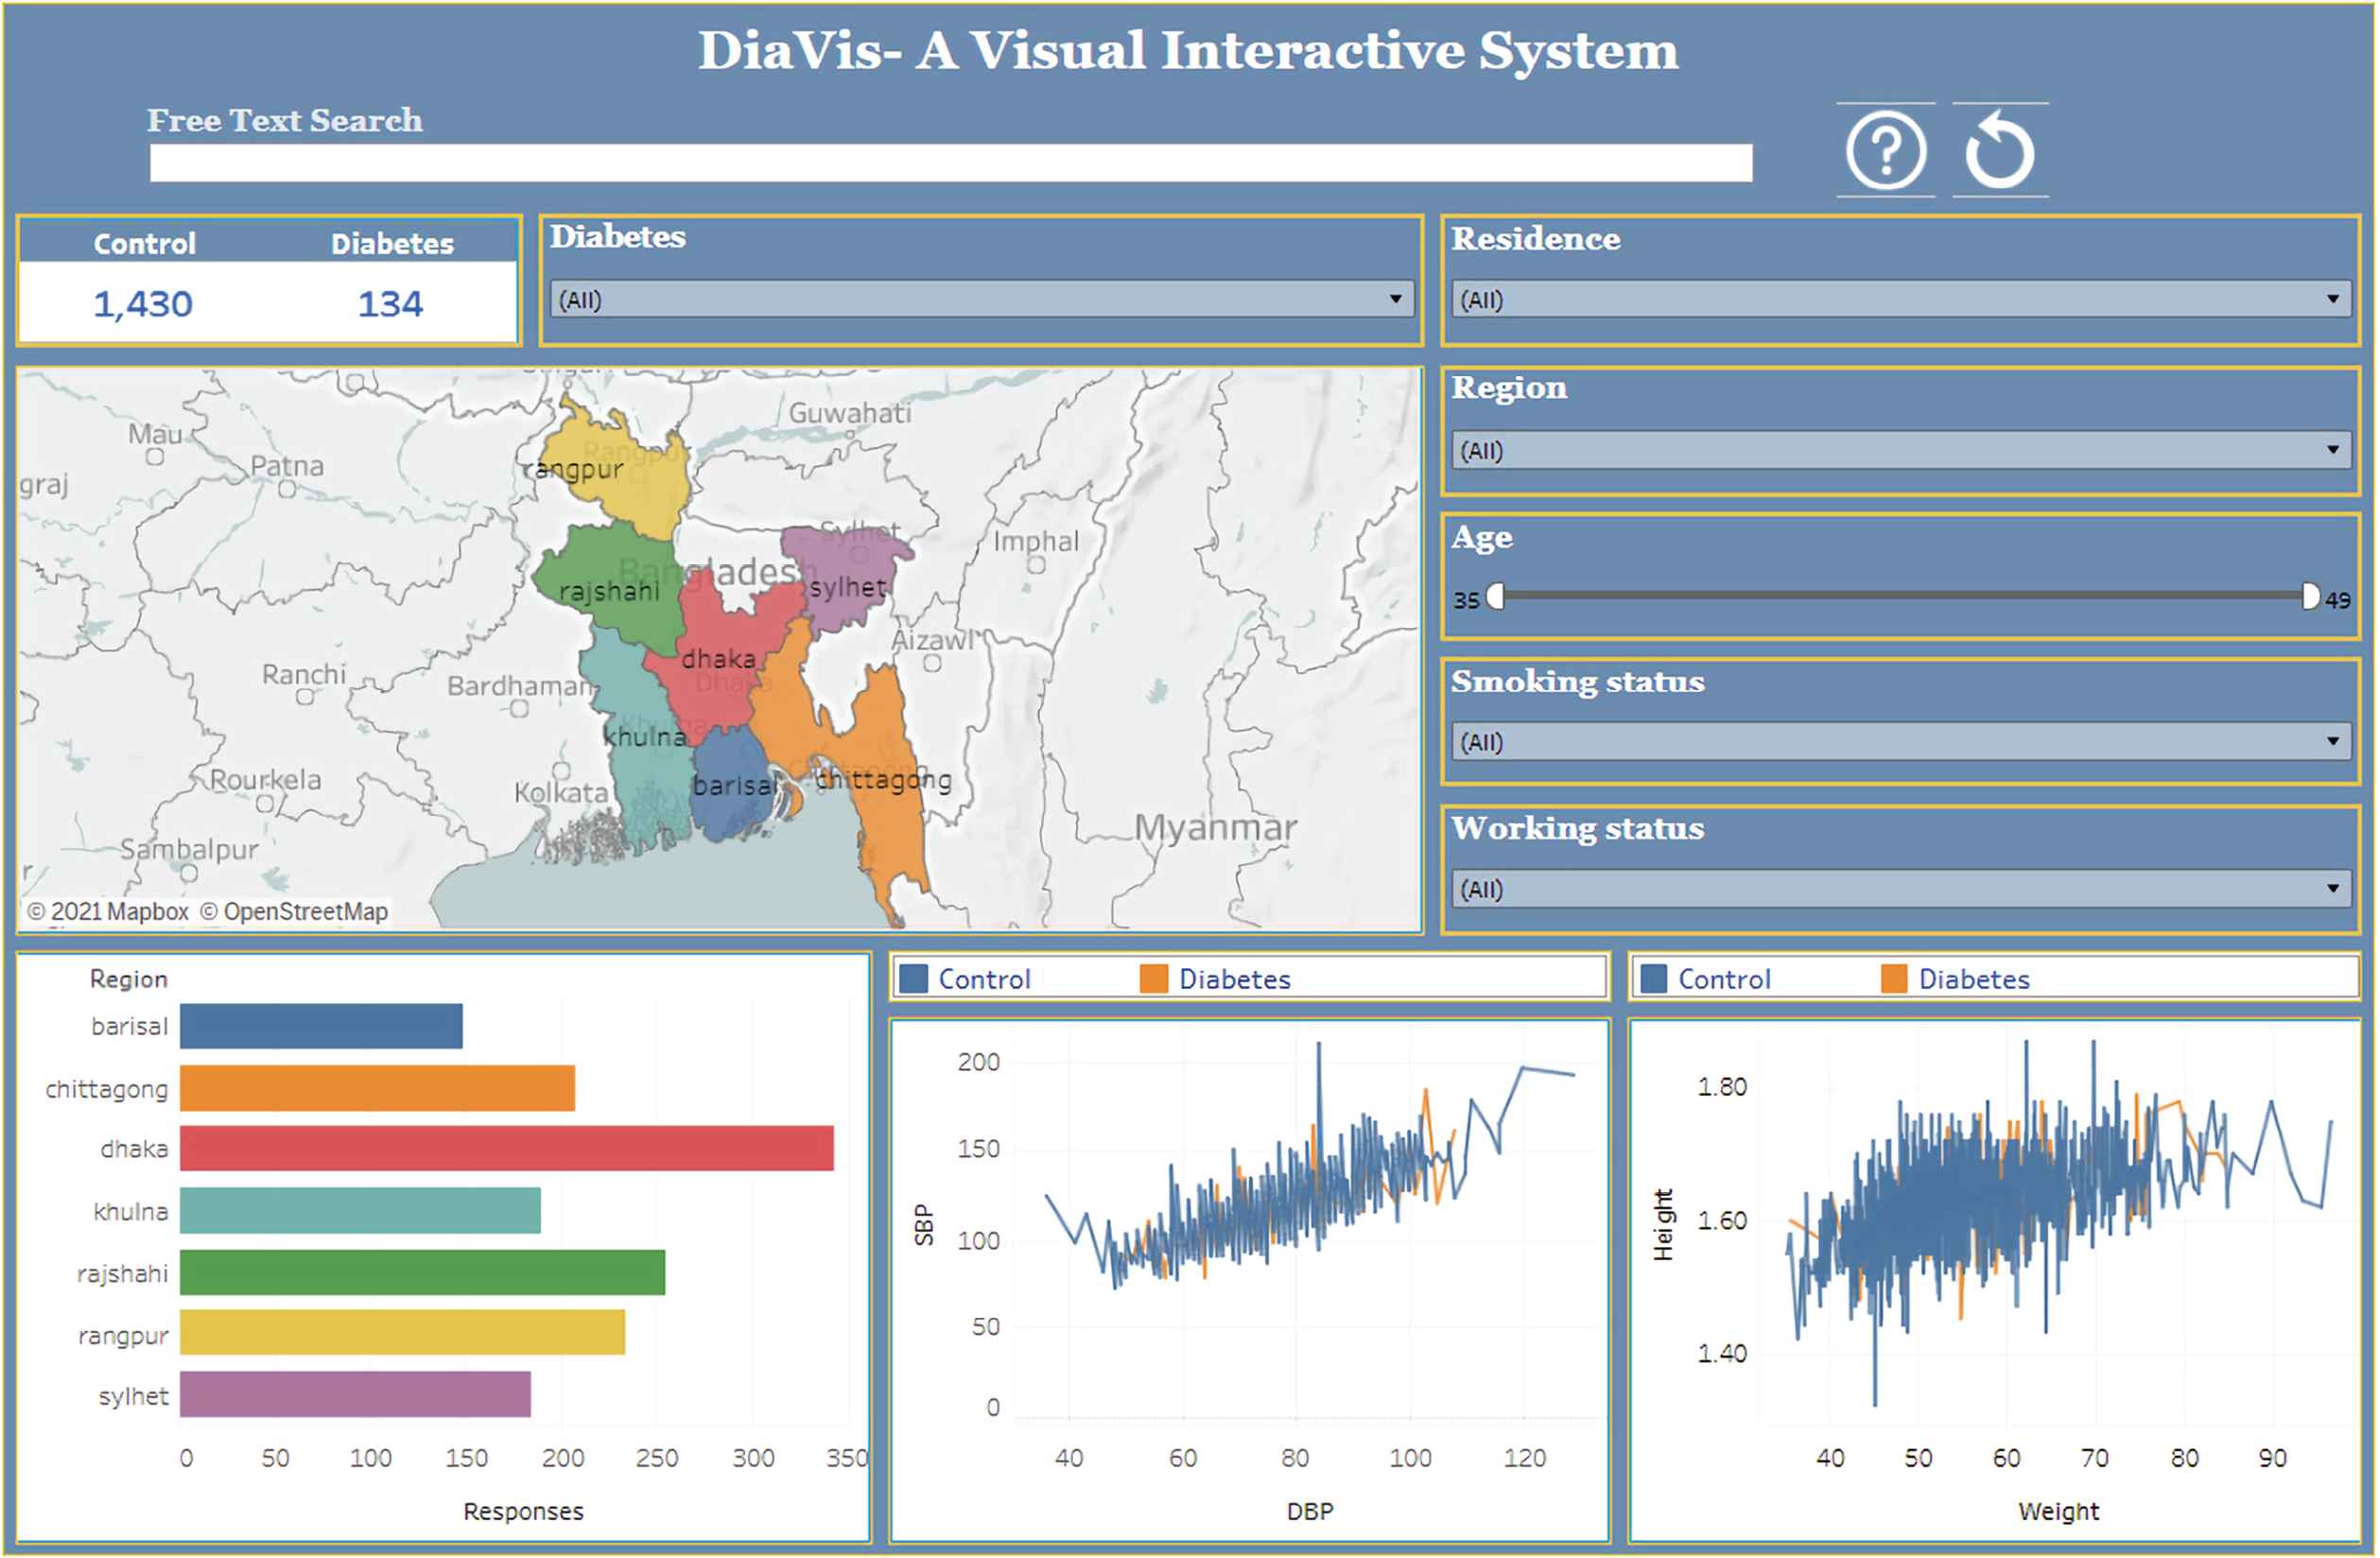Click the blue Control legend swatch above SBP chart

(x=913, y=979)
